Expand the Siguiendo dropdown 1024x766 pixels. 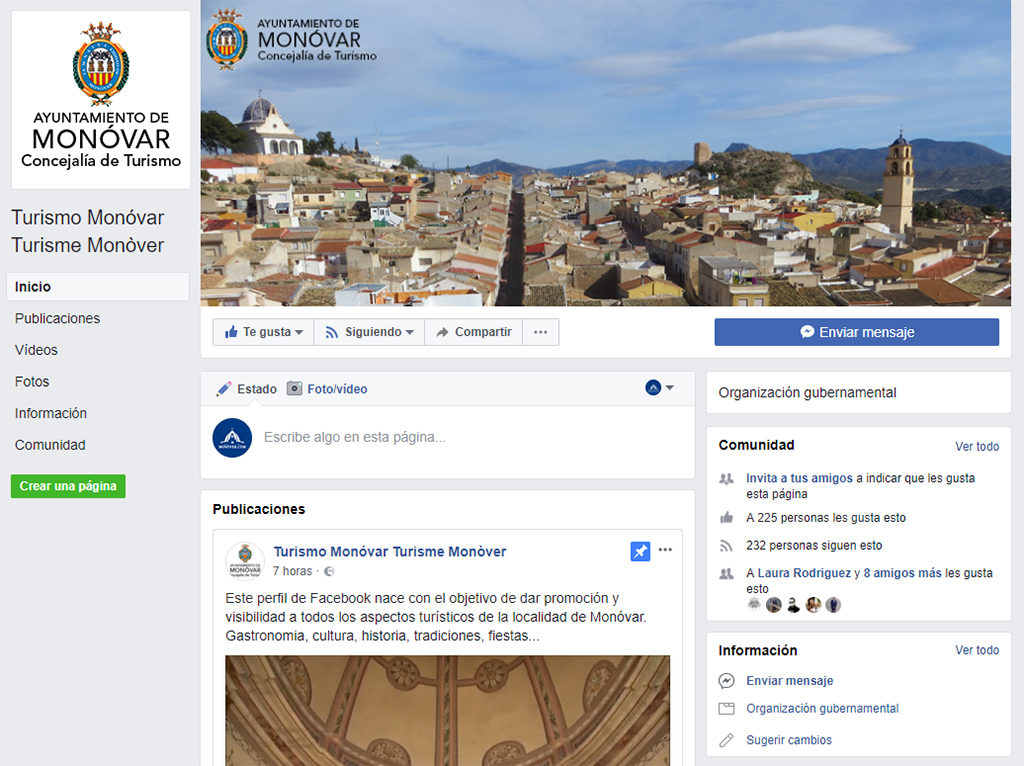(369, 332)
